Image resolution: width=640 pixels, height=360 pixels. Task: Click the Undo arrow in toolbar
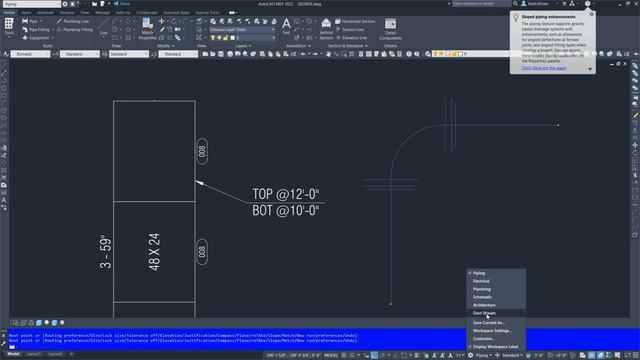303,54
